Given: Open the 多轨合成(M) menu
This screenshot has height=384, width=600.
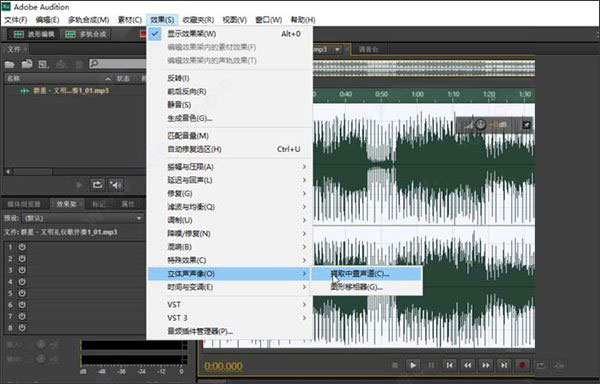Looking at the screenshot, I should [x=88, y=20].
